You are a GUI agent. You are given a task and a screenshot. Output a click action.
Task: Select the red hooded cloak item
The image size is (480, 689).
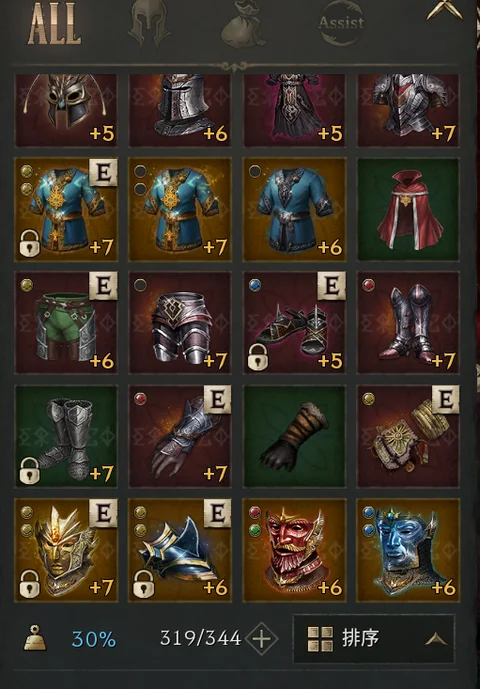tap(408, 210)
